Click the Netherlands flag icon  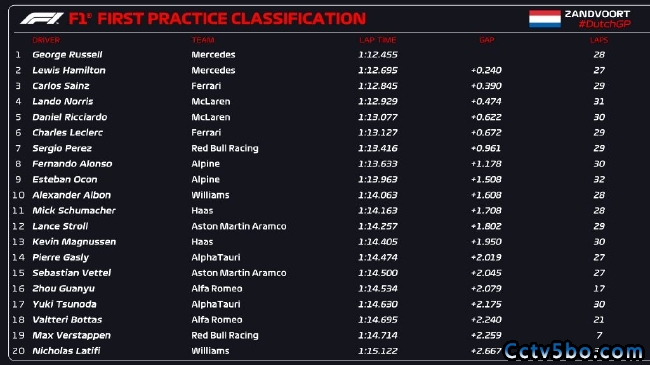pos(545,19)
